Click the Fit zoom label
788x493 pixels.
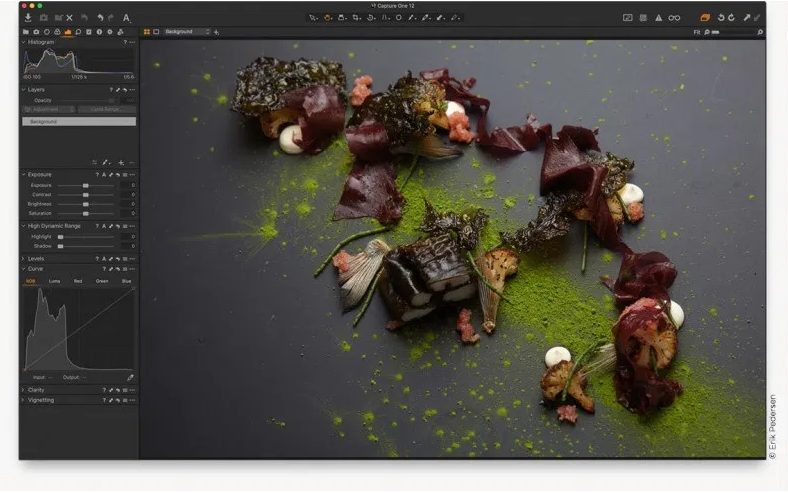tap(696, 32)
